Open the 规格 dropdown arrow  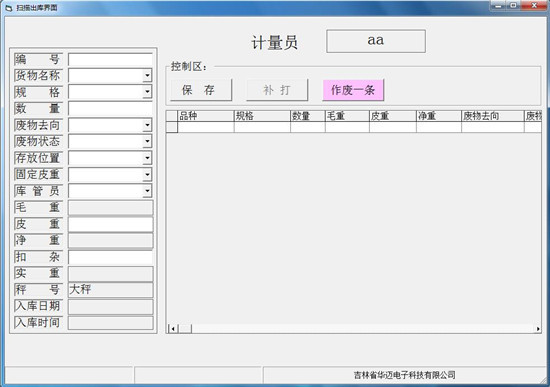tap(147, 92)
